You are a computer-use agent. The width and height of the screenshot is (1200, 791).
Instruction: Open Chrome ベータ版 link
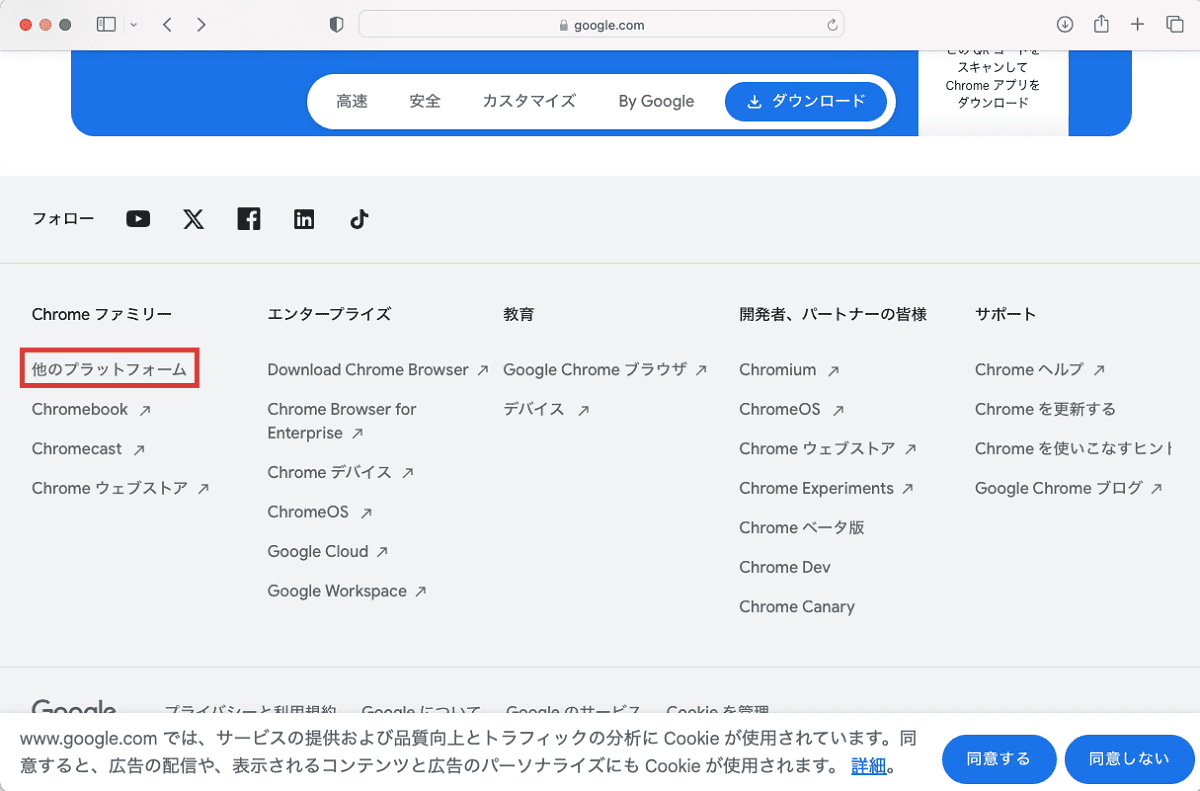(802, 527)
